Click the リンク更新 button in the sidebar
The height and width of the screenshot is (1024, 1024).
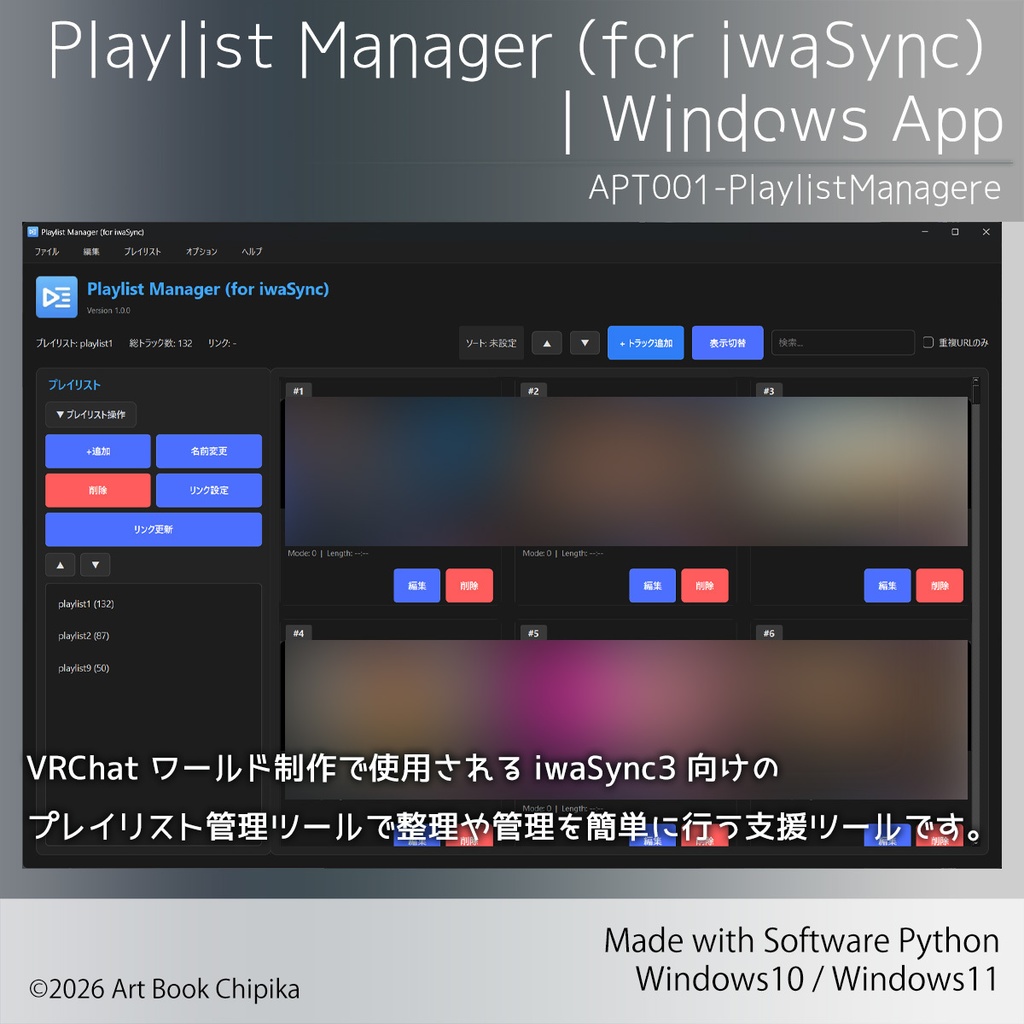153,529
